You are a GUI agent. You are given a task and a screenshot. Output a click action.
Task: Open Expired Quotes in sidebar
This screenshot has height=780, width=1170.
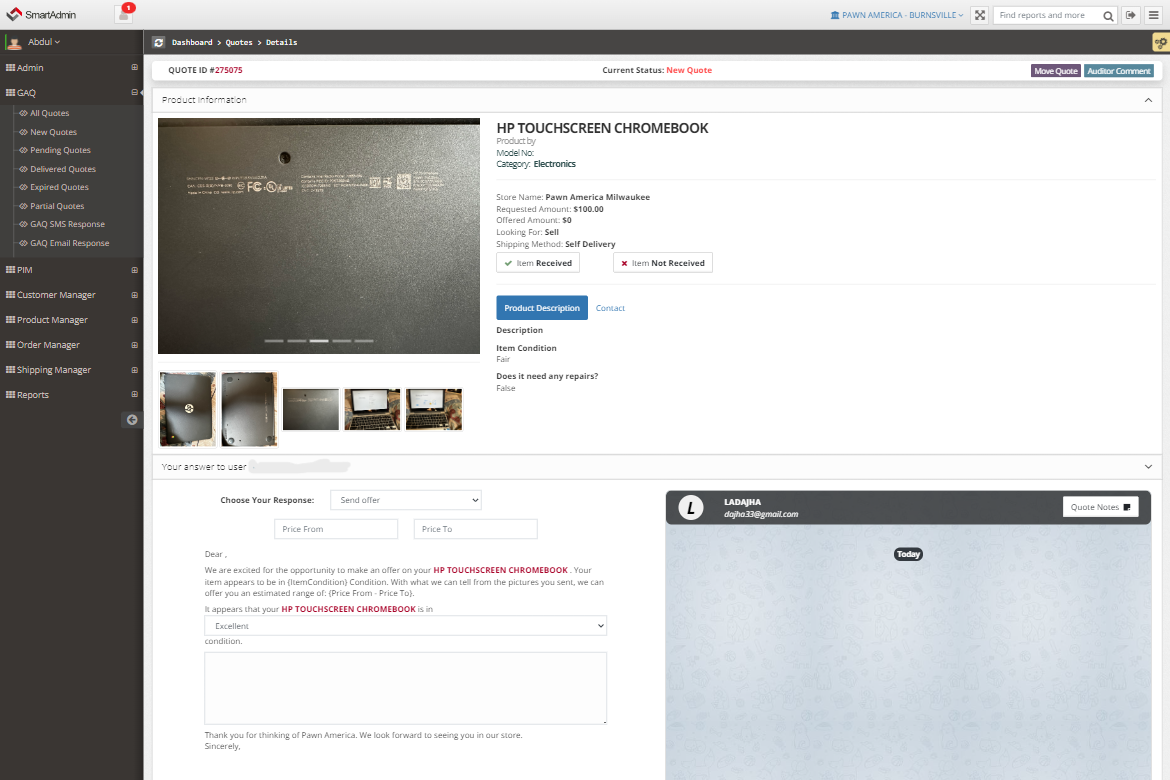pyautogui.click(x=59, y=187)
